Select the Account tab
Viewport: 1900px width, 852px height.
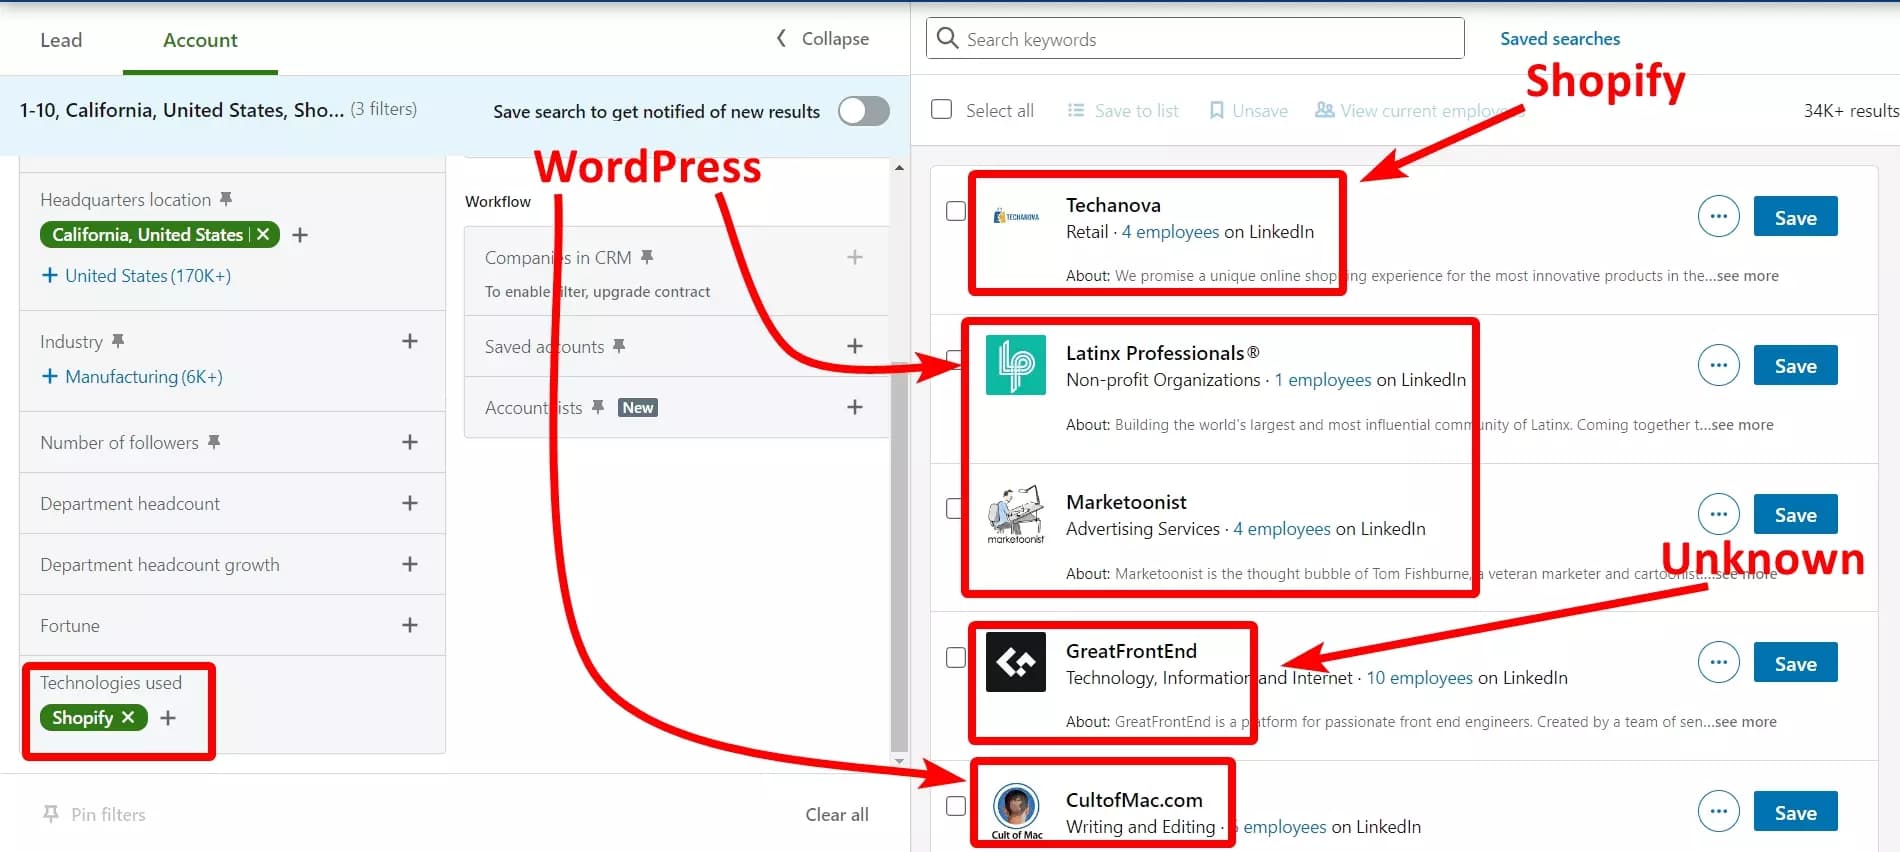point(200,40)
